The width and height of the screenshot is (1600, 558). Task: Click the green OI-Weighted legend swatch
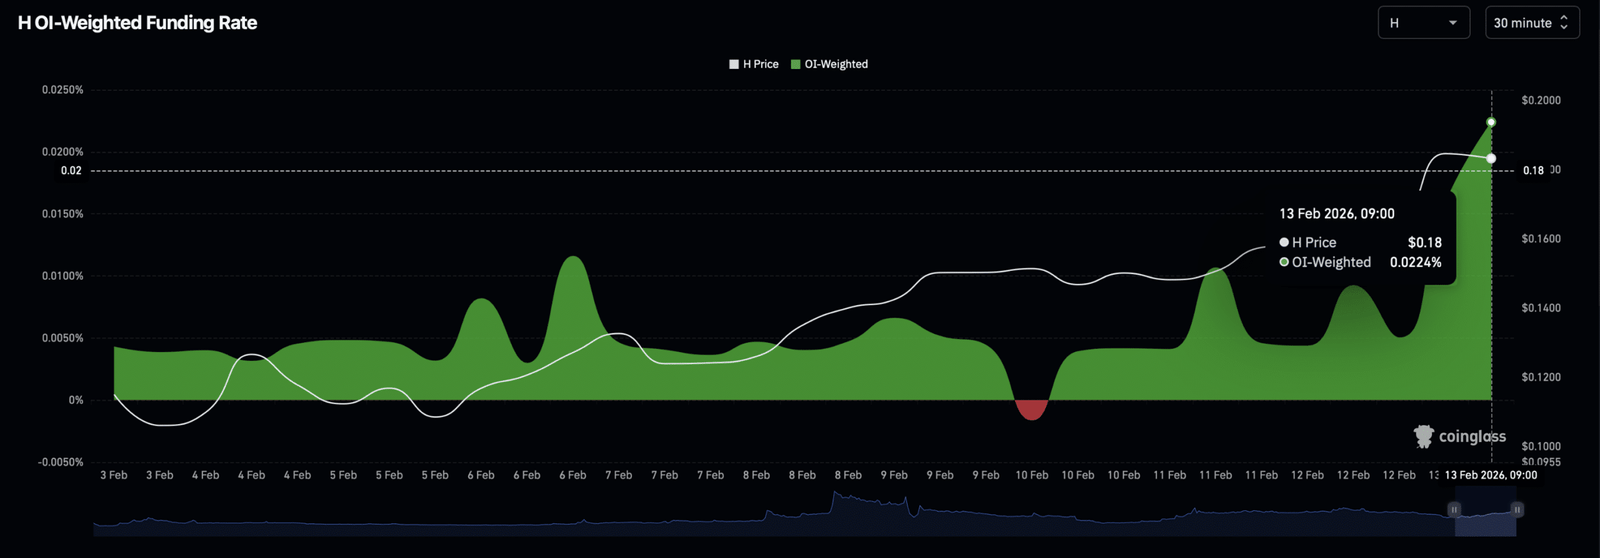coord(796,64)
